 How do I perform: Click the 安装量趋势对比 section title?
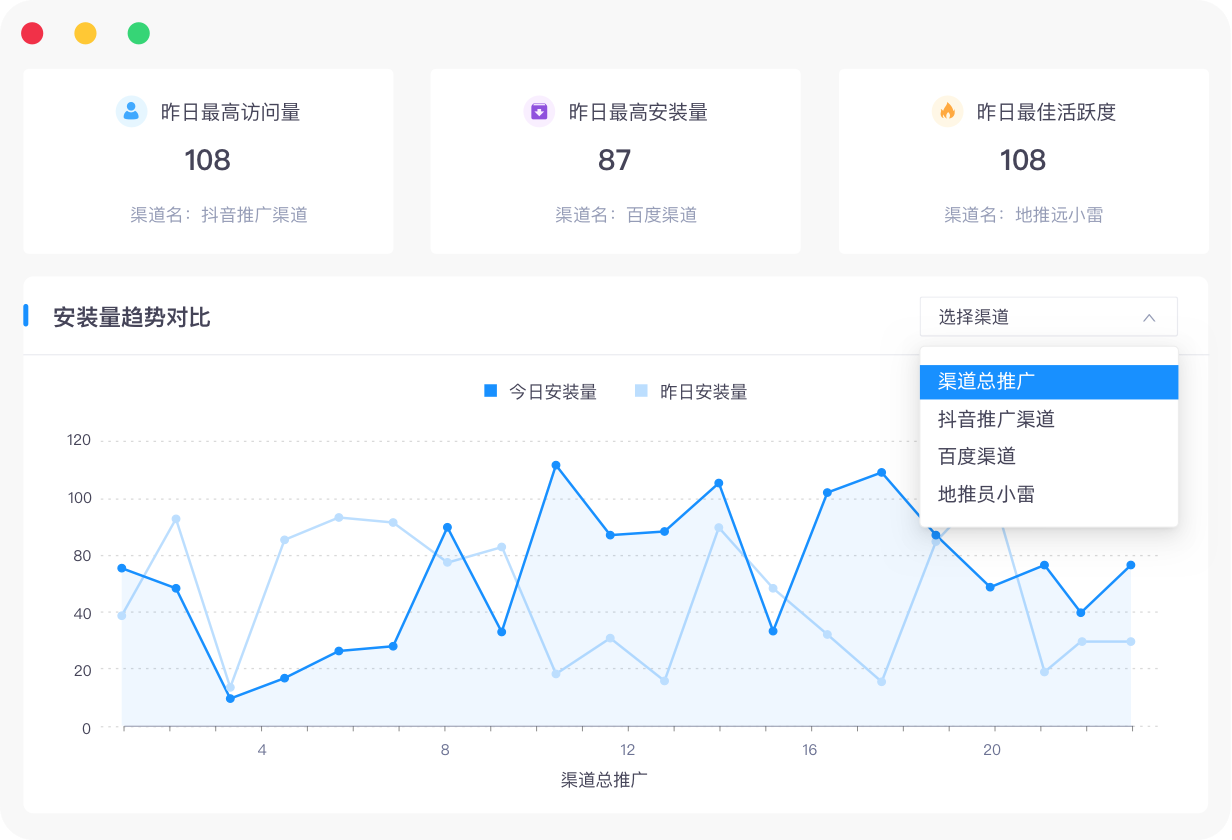tap(132, 318)
